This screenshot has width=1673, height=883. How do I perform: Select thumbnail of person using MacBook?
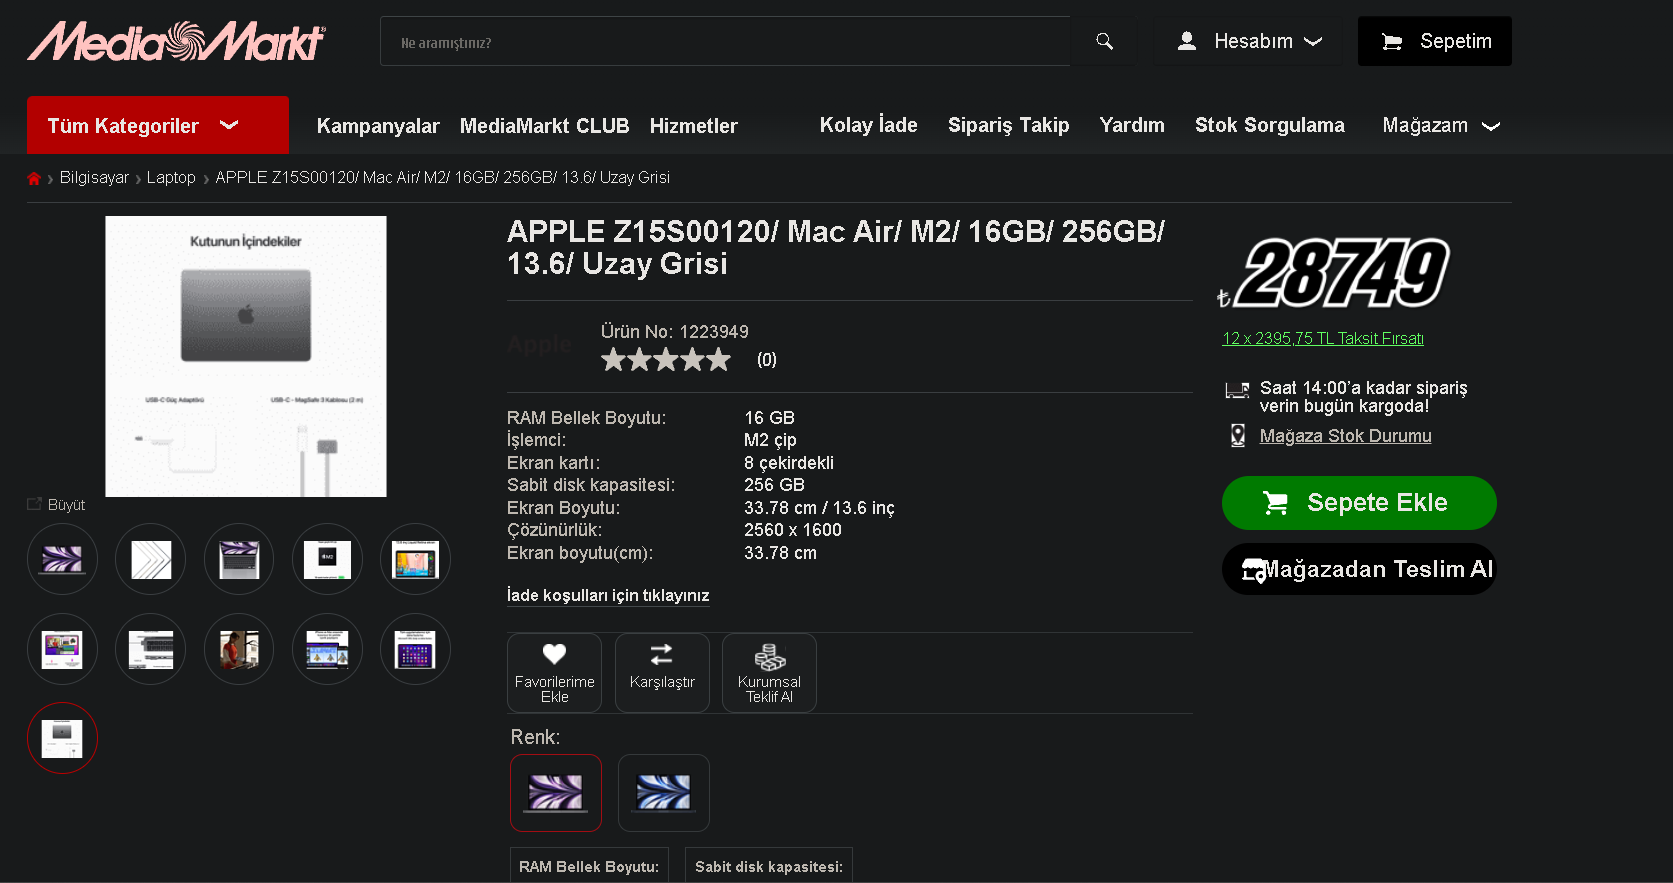click(x=239, y=649)
